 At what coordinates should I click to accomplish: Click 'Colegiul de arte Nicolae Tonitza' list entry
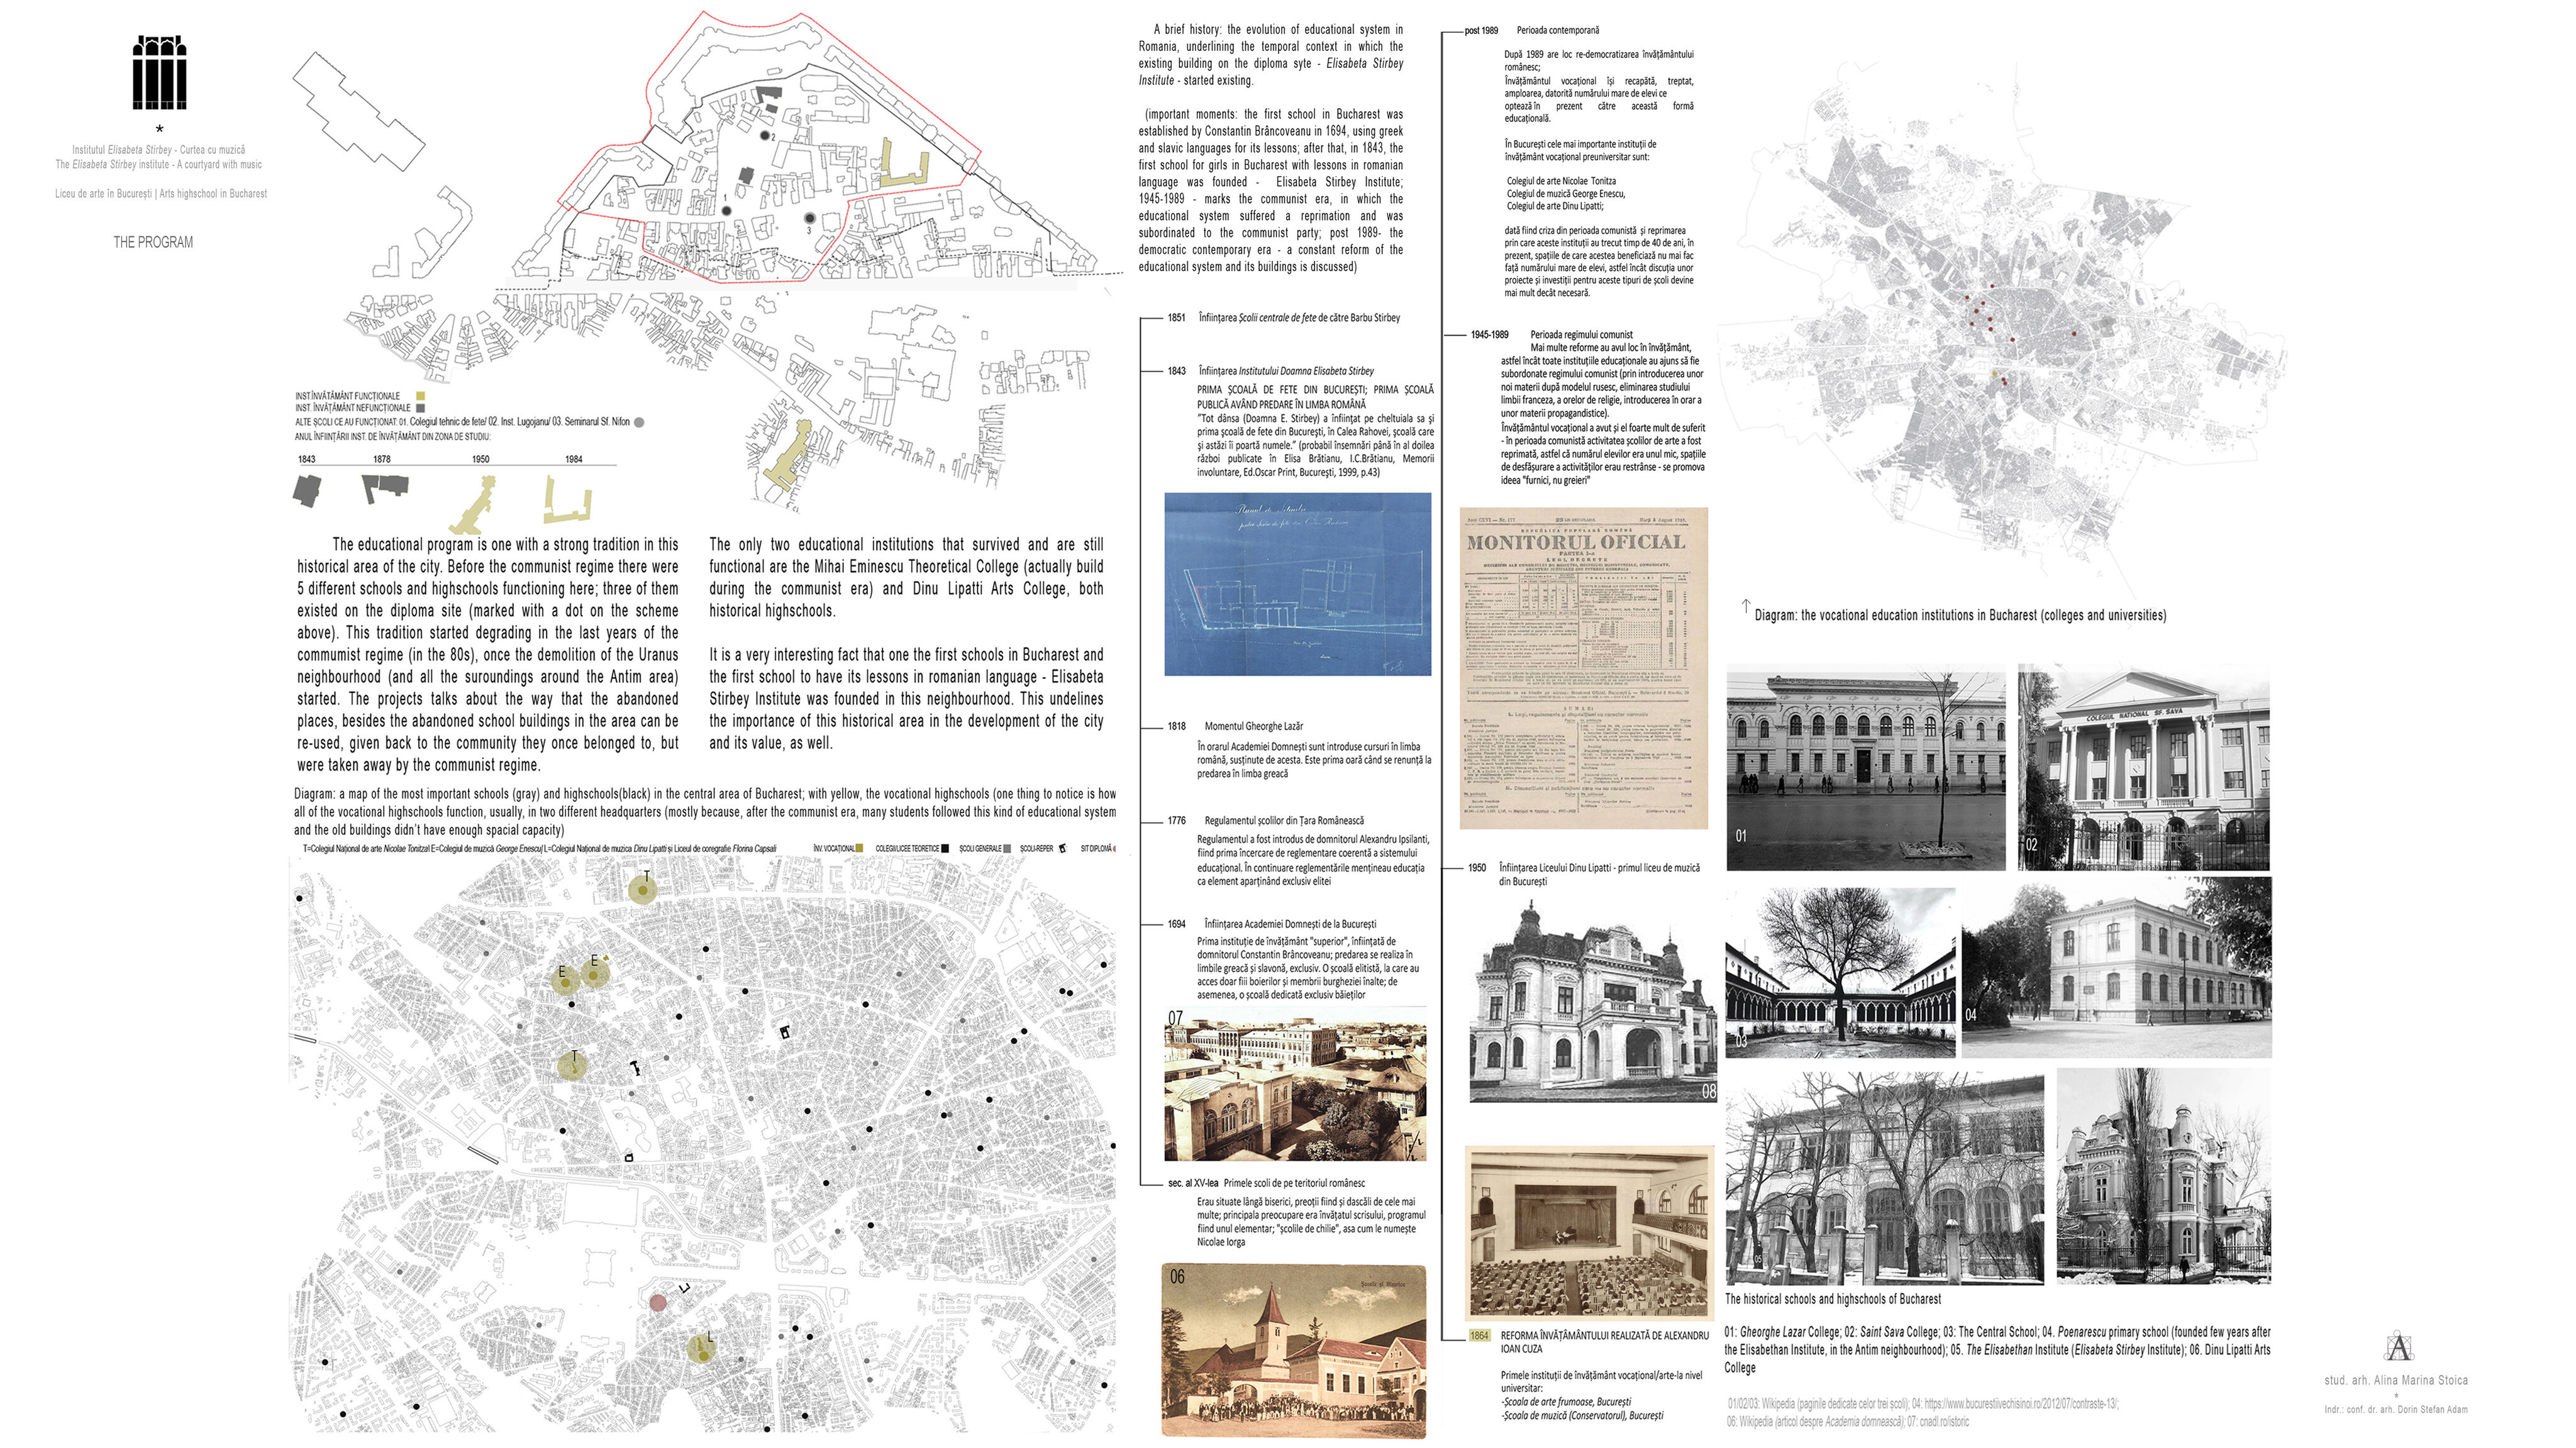pos(1561,181)
